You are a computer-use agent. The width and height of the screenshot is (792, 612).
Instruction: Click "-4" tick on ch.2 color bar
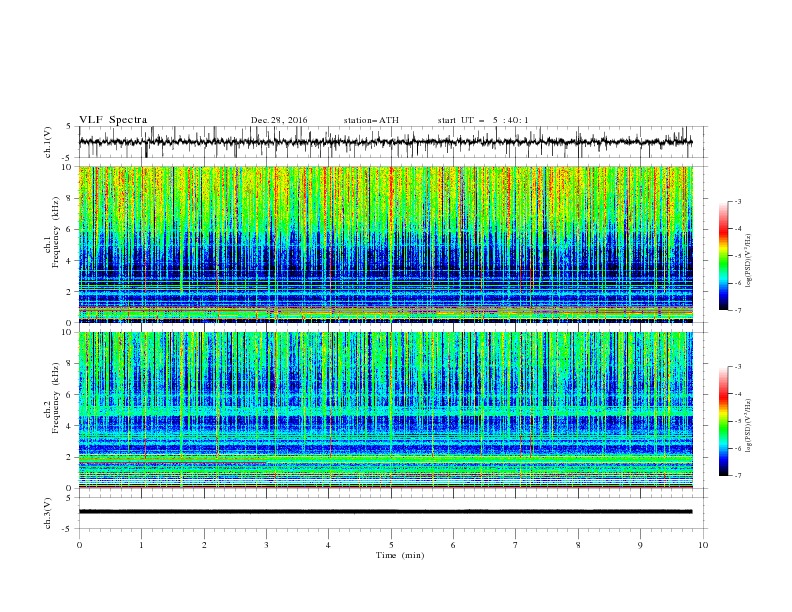[738, 394]
